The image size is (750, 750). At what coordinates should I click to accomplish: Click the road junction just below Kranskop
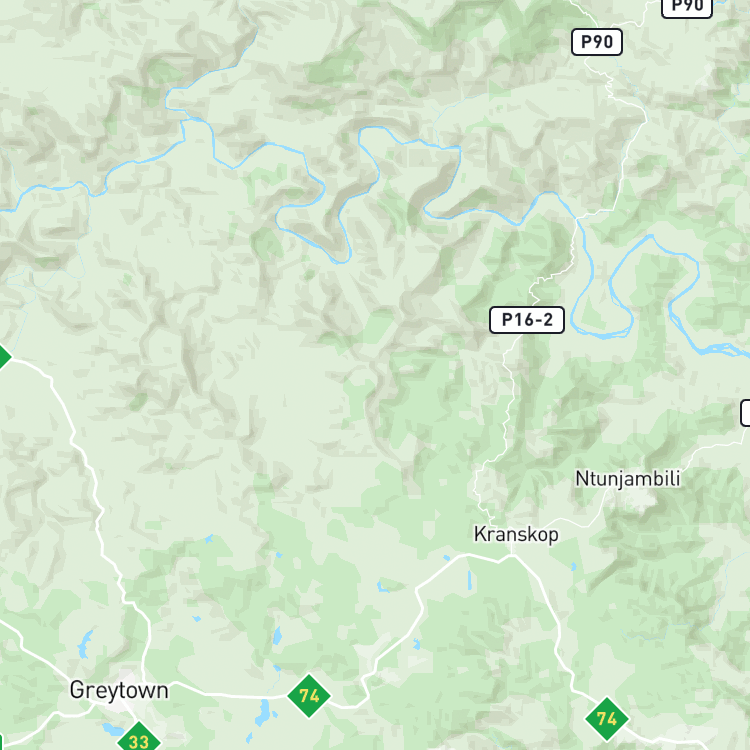click(512, 556)
